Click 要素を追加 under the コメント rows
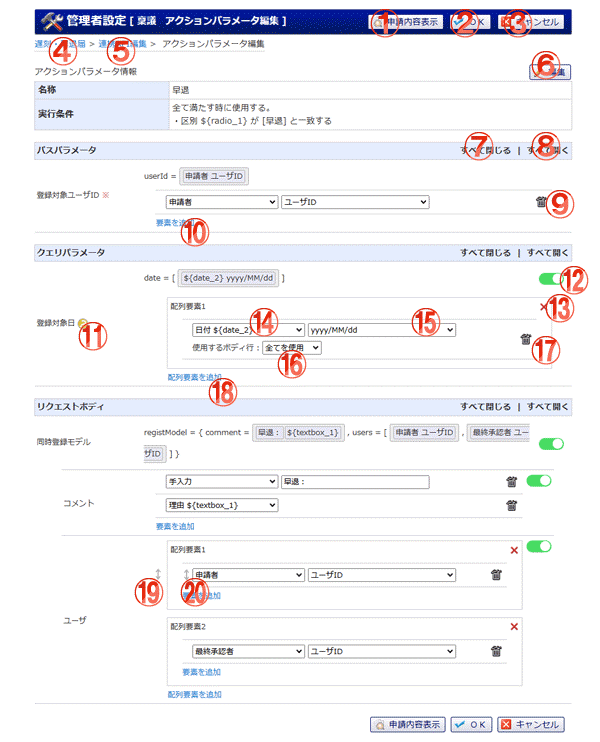 tap(175, 526)
